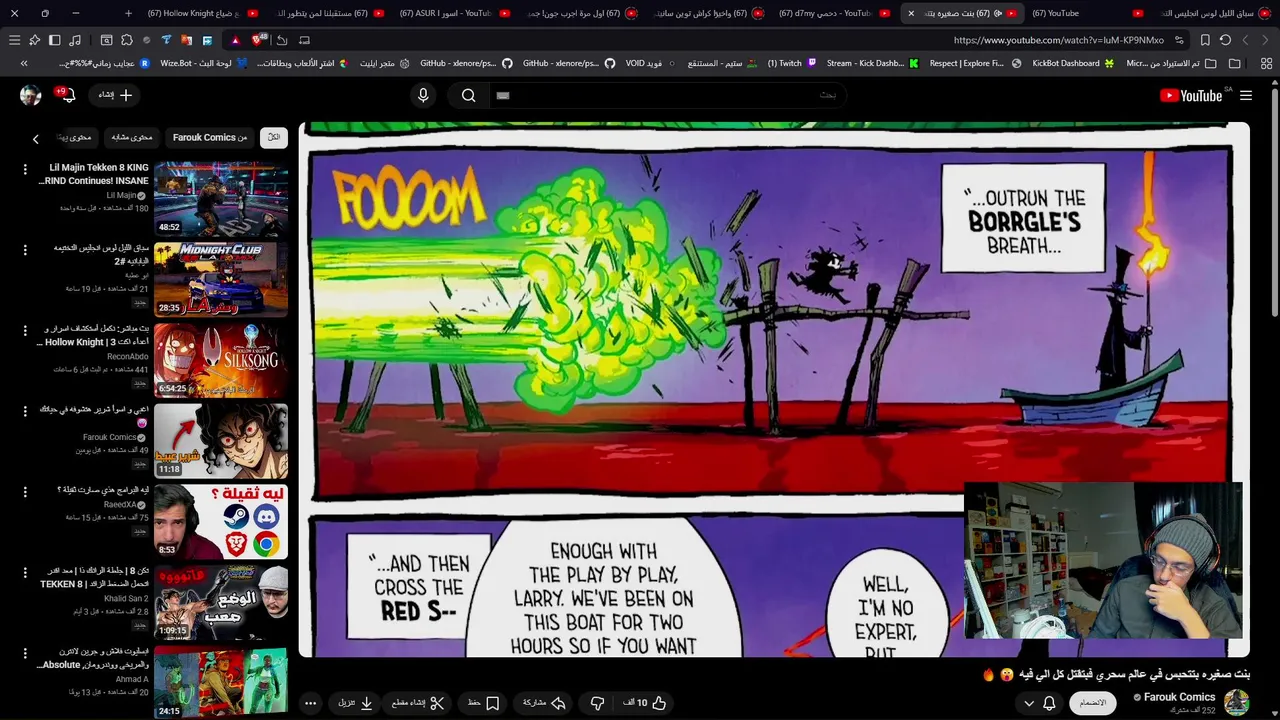Open options menu for Hollow Knight Silksong video

[25, 330]
